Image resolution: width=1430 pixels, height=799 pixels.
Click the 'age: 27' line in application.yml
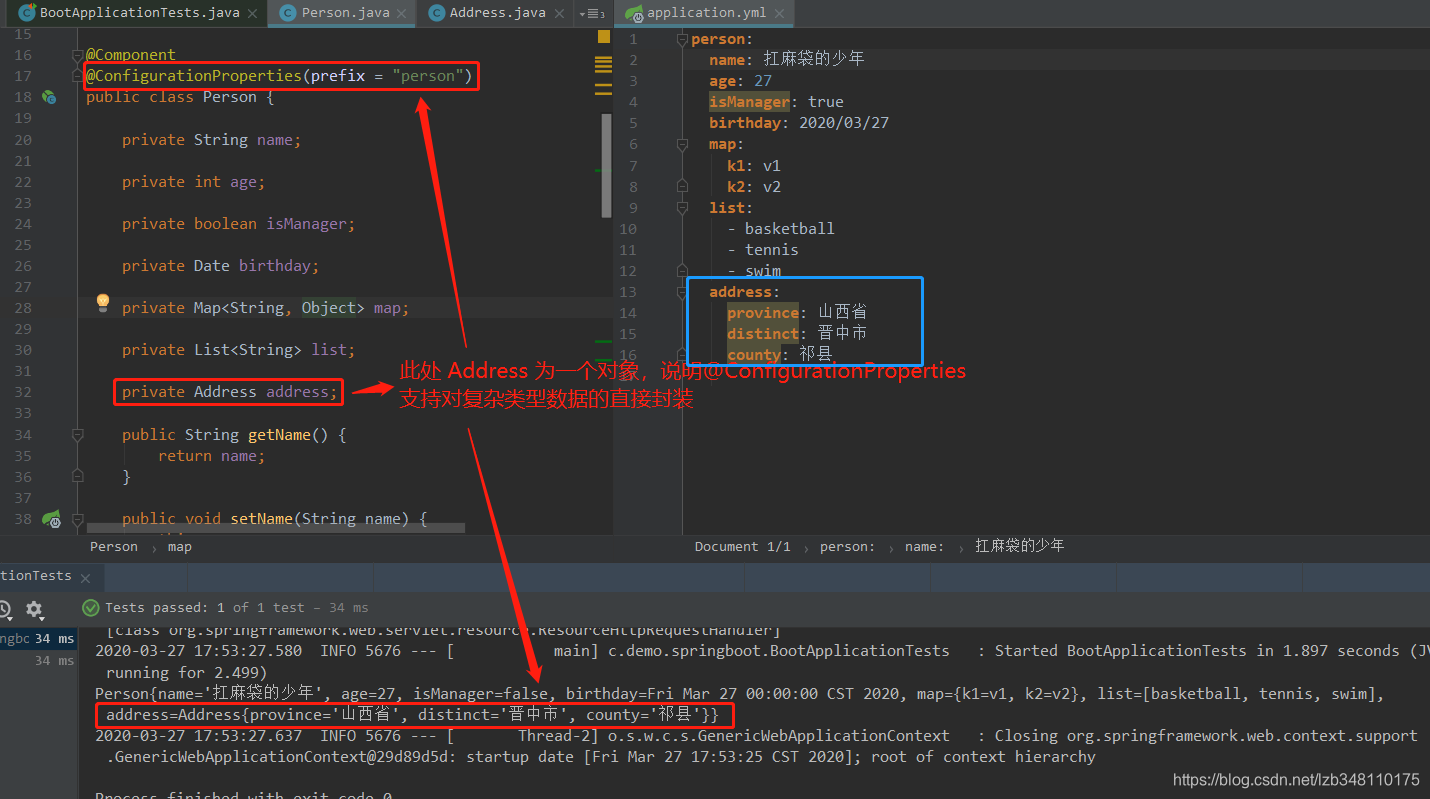tap(740, 81)
